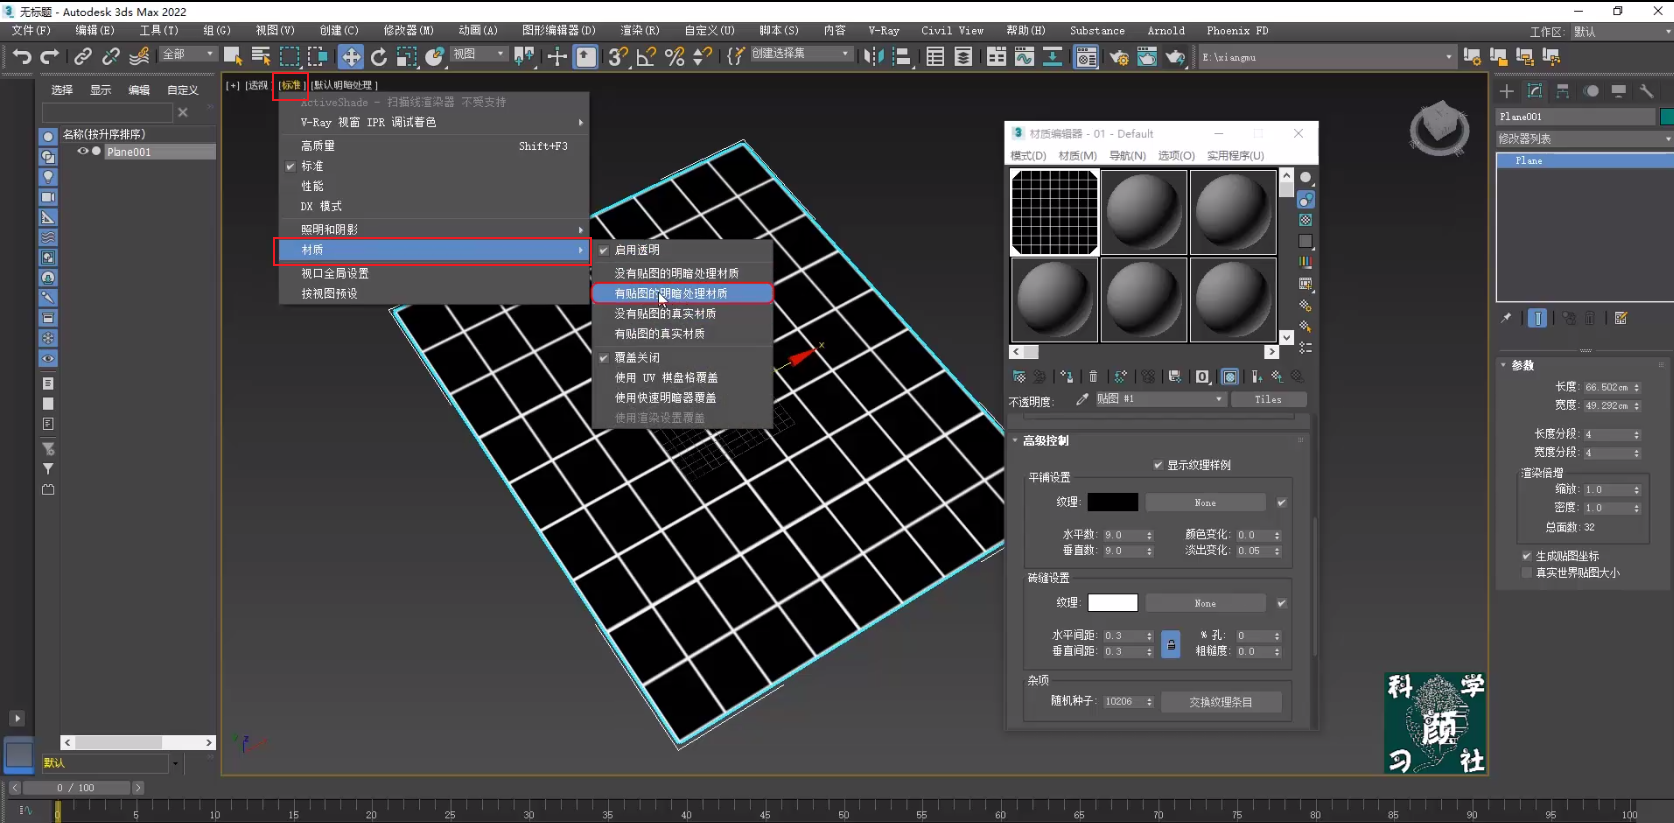Open the 贴图 #1 map dropdown
This screenshot has height=823, width=1674.
[1160, 399]
